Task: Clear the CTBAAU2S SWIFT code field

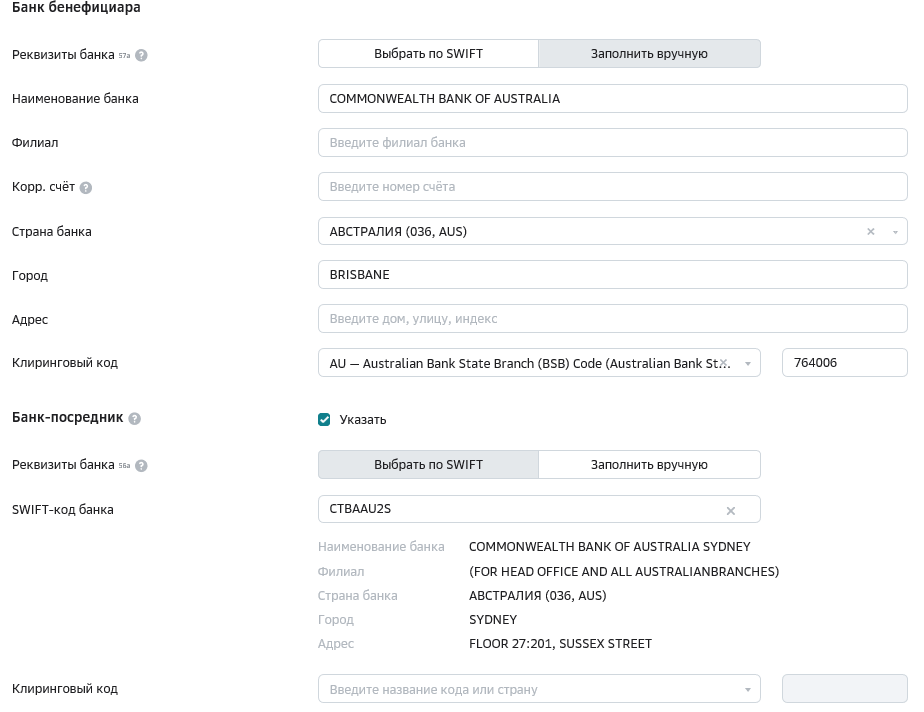Action: (x=730, y=510)
